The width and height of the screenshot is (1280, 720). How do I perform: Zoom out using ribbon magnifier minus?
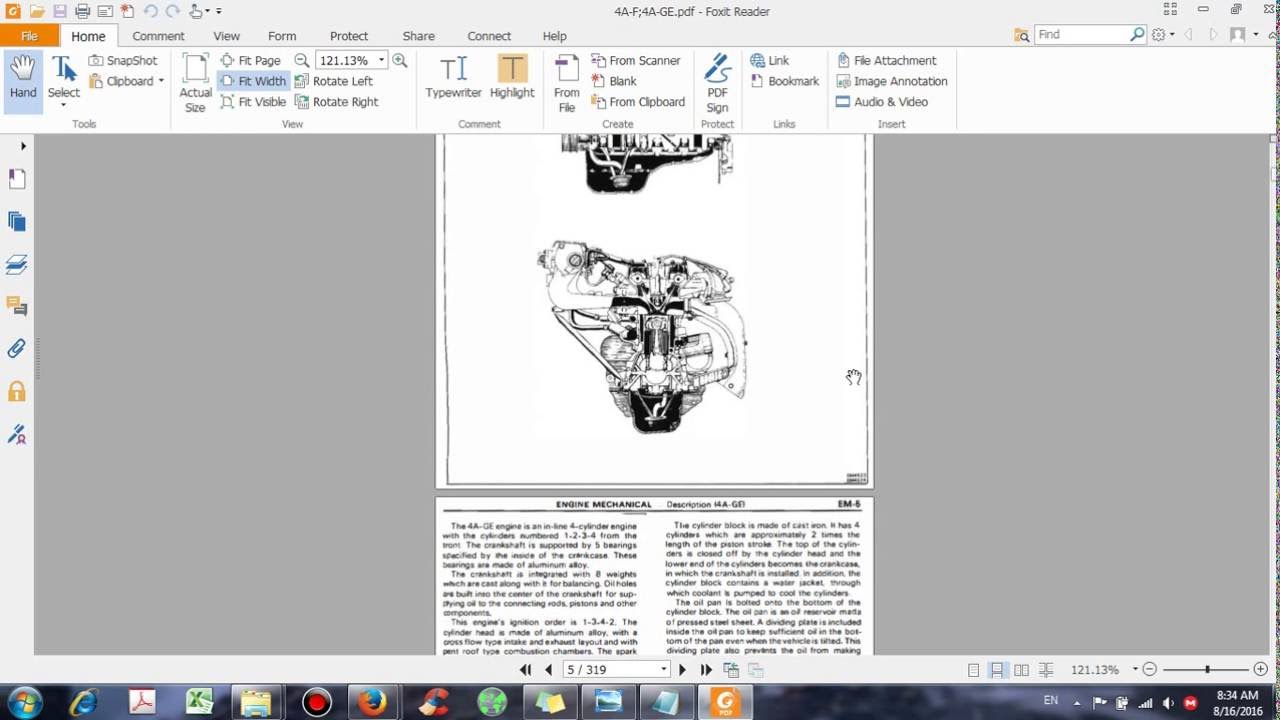(x=301, y=60)
